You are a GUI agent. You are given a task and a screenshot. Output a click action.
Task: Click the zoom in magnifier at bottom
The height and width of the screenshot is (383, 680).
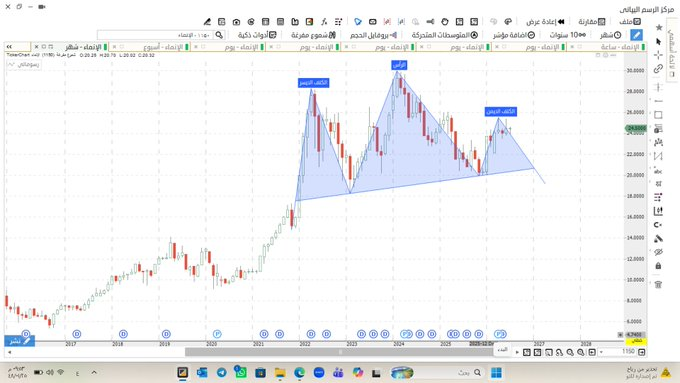click(581, 352)
